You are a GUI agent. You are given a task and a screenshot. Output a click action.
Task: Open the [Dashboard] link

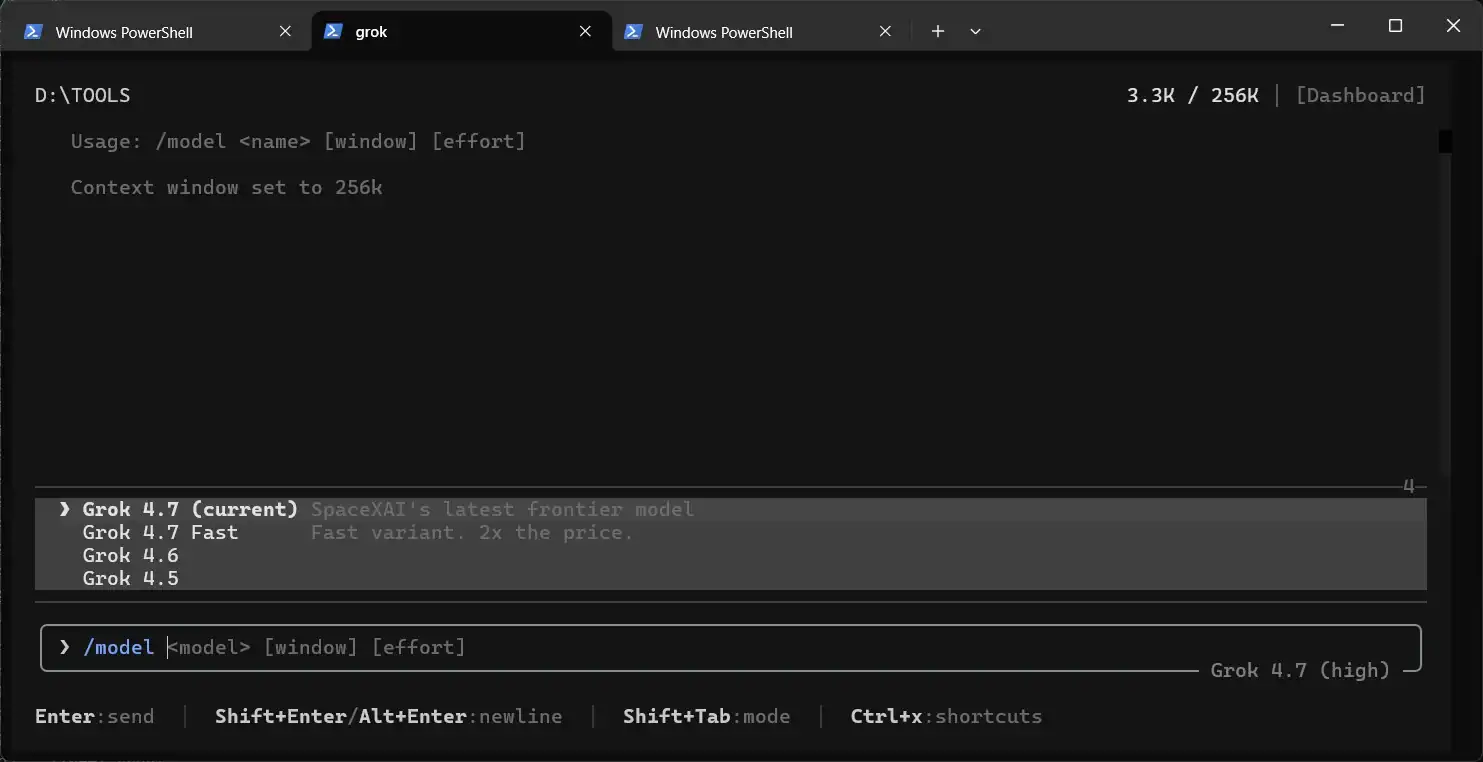1360,95
